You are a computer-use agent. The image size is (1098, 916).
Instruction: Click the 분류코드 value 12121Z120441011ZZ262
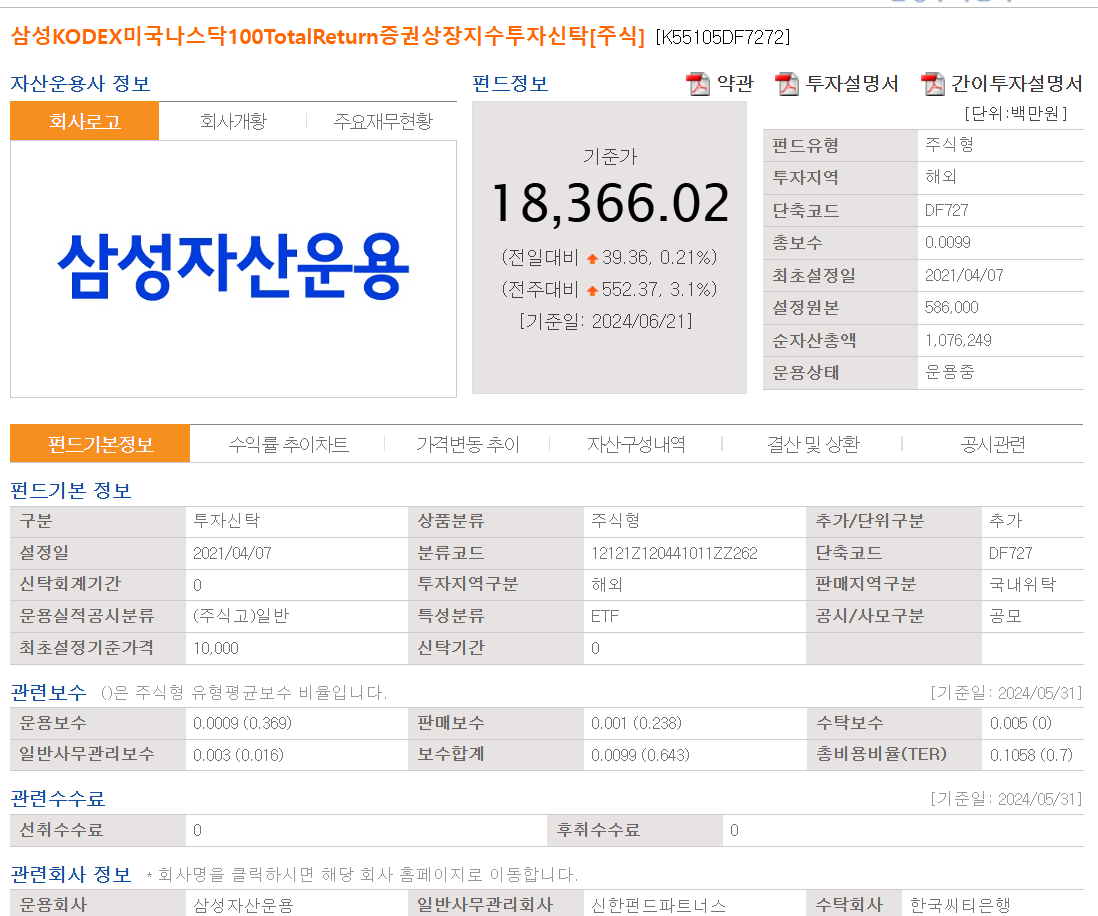point(674,553)
